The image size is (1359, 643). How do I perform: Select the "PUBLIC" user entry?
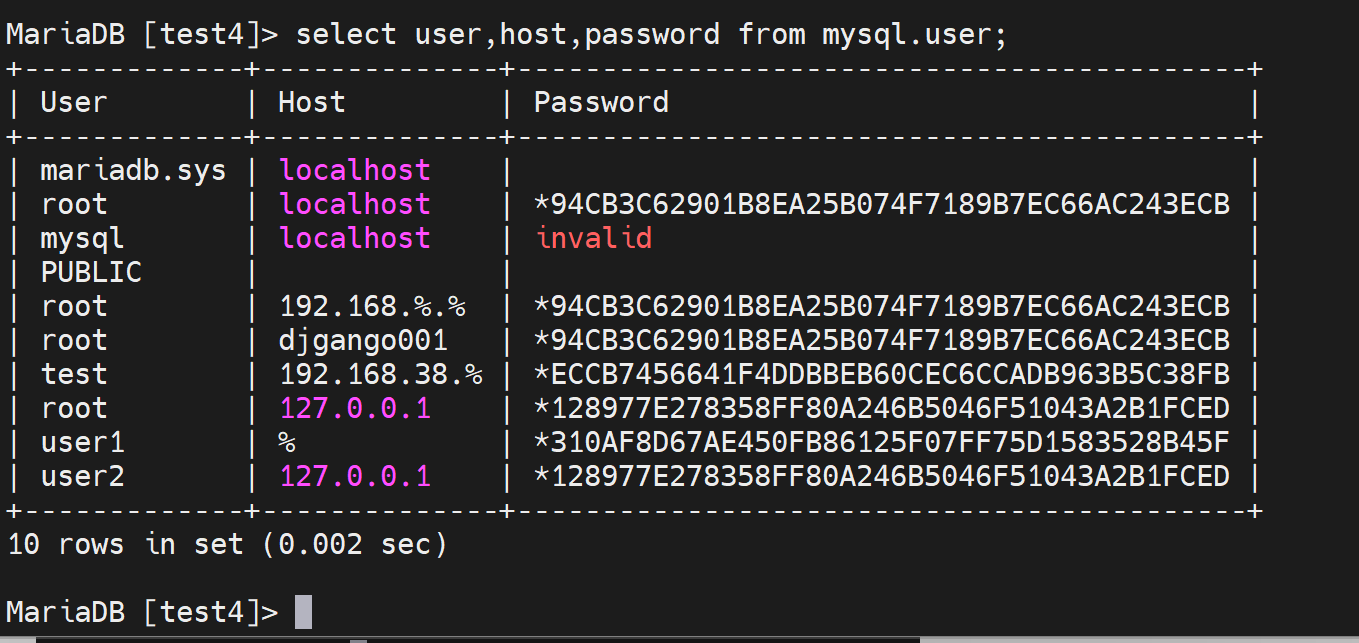pos(91,272)
